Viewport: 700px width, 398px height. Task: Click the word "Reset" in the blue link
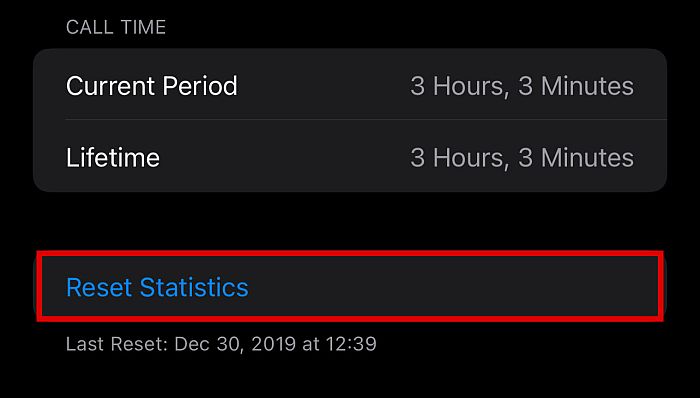tap(100, 287)
